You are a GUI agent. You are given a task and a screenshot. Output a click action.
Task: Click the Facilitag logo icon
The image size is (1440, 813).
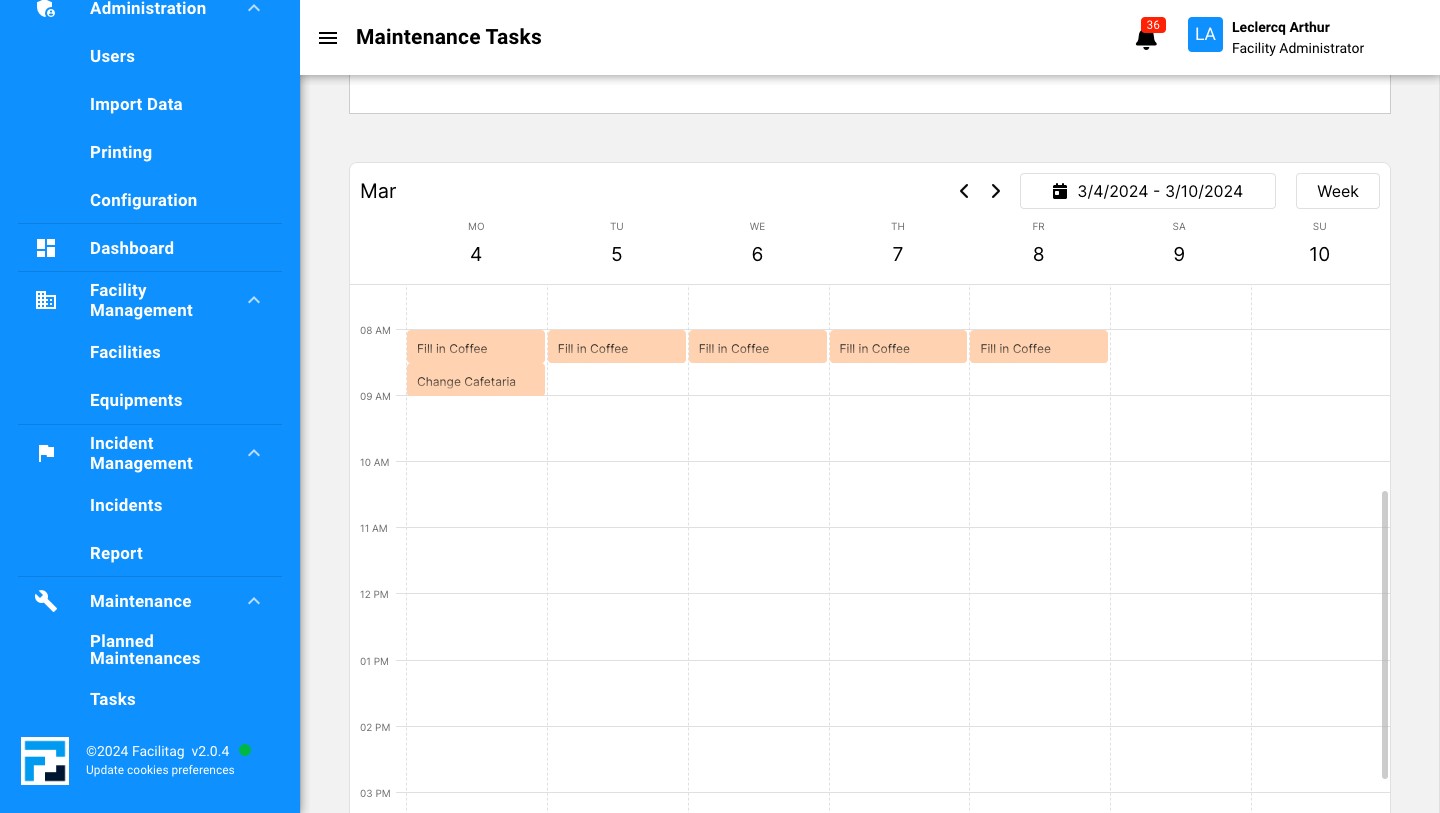[x=45, y=761]
